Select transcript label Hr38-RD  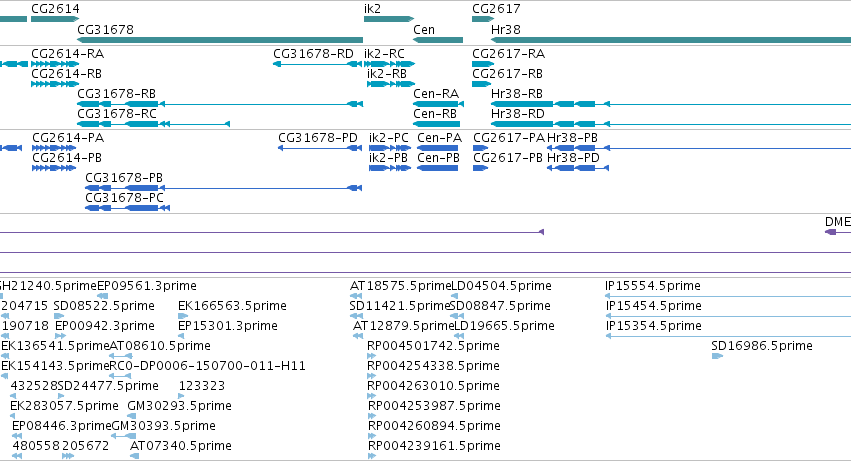tap(518, 114)
